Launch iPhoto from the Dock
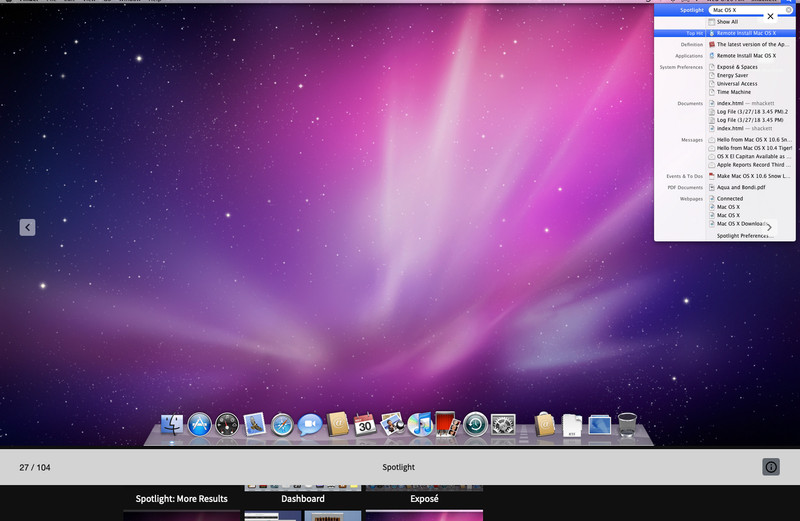Viewport: 800px width, 521px height. click(x=392, y=424)
